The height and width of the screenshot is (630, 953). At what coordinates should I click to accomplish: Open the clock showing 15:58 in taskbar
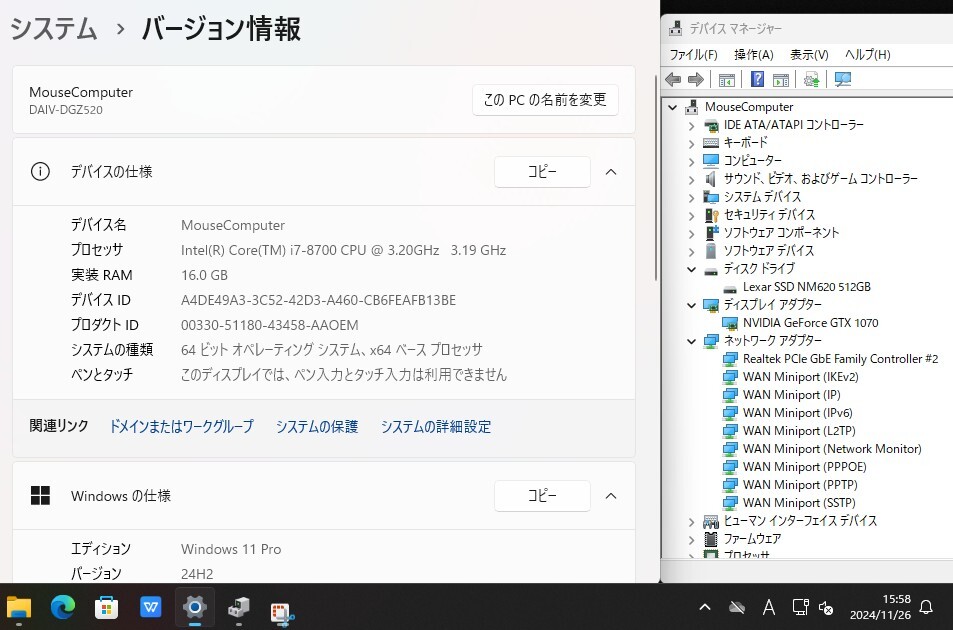pyautogui.click(x=880, y=607)
